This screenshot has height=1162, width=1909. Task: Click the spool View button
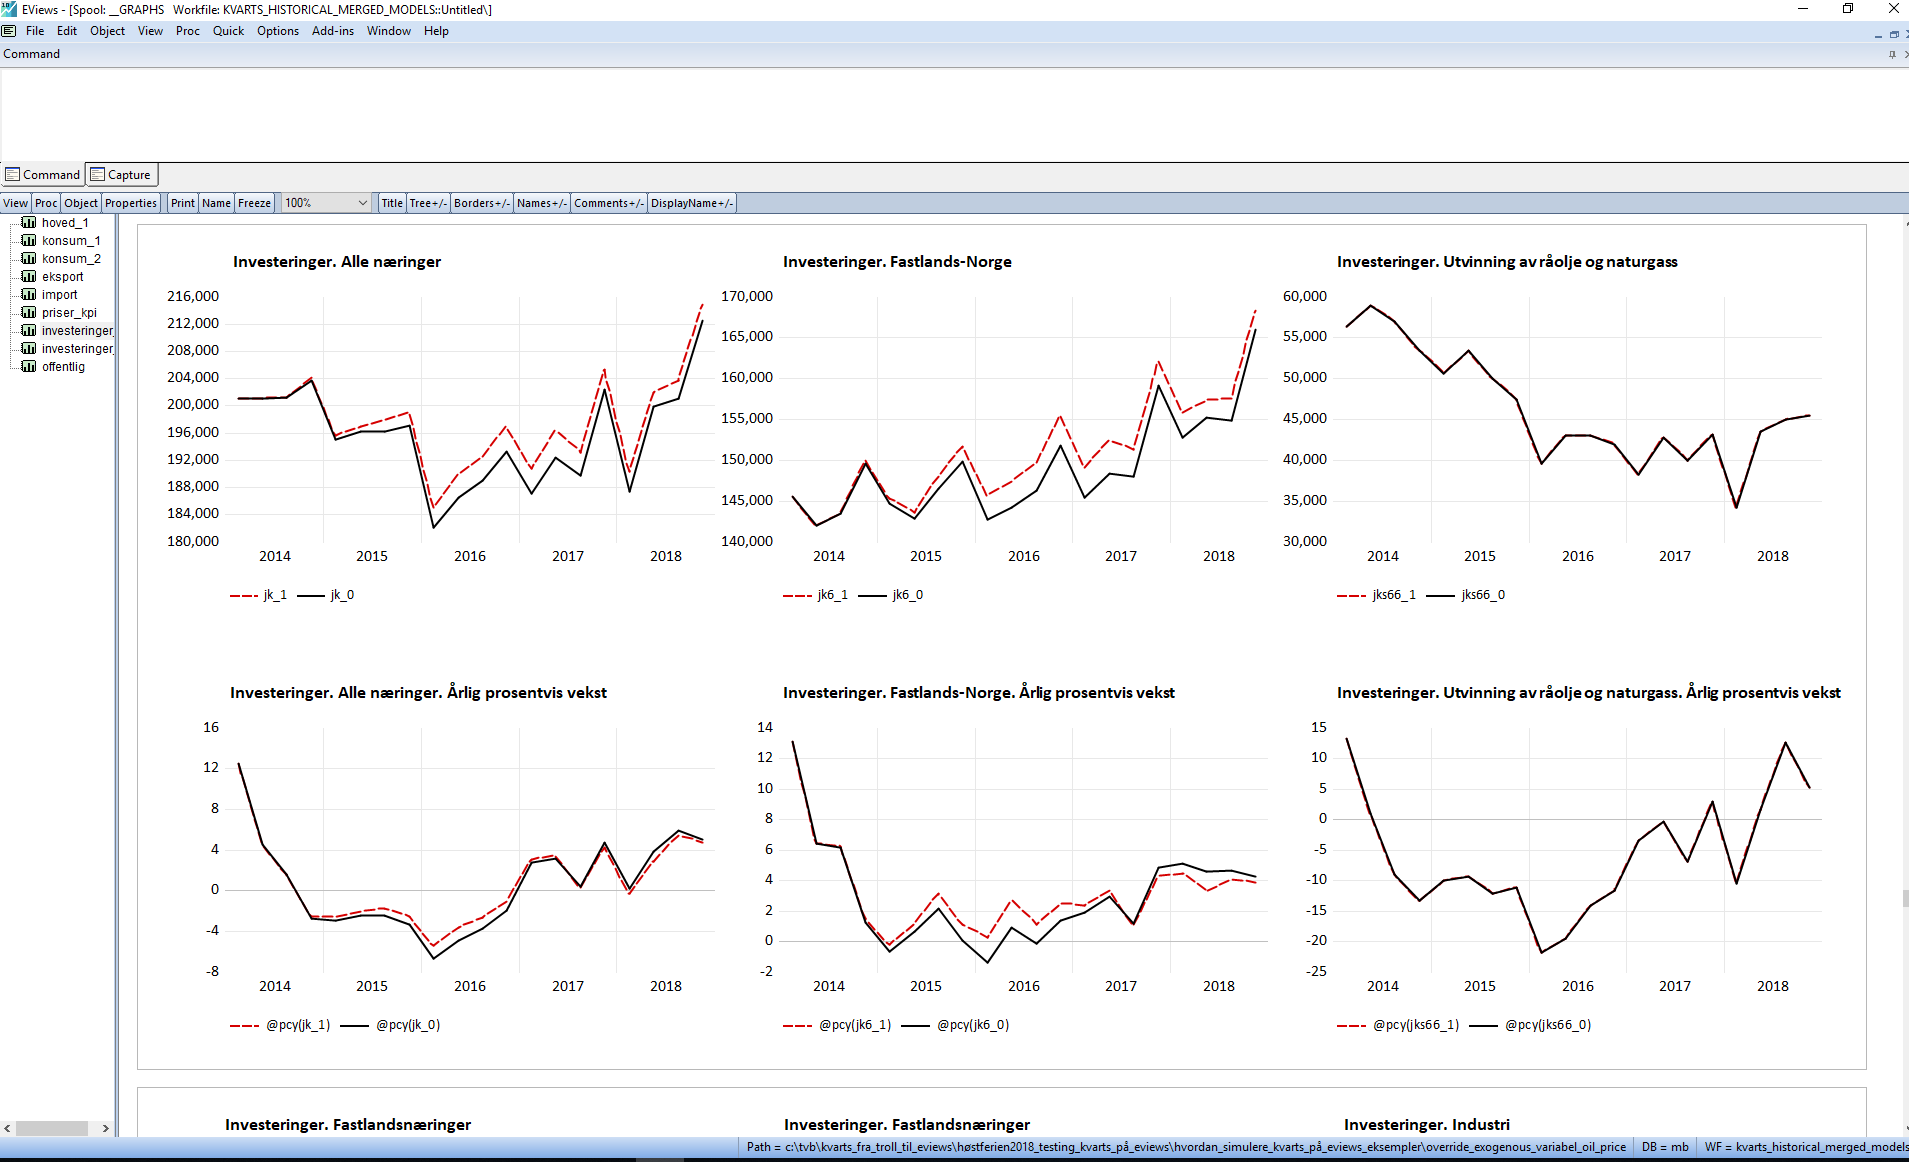[16, 203]
